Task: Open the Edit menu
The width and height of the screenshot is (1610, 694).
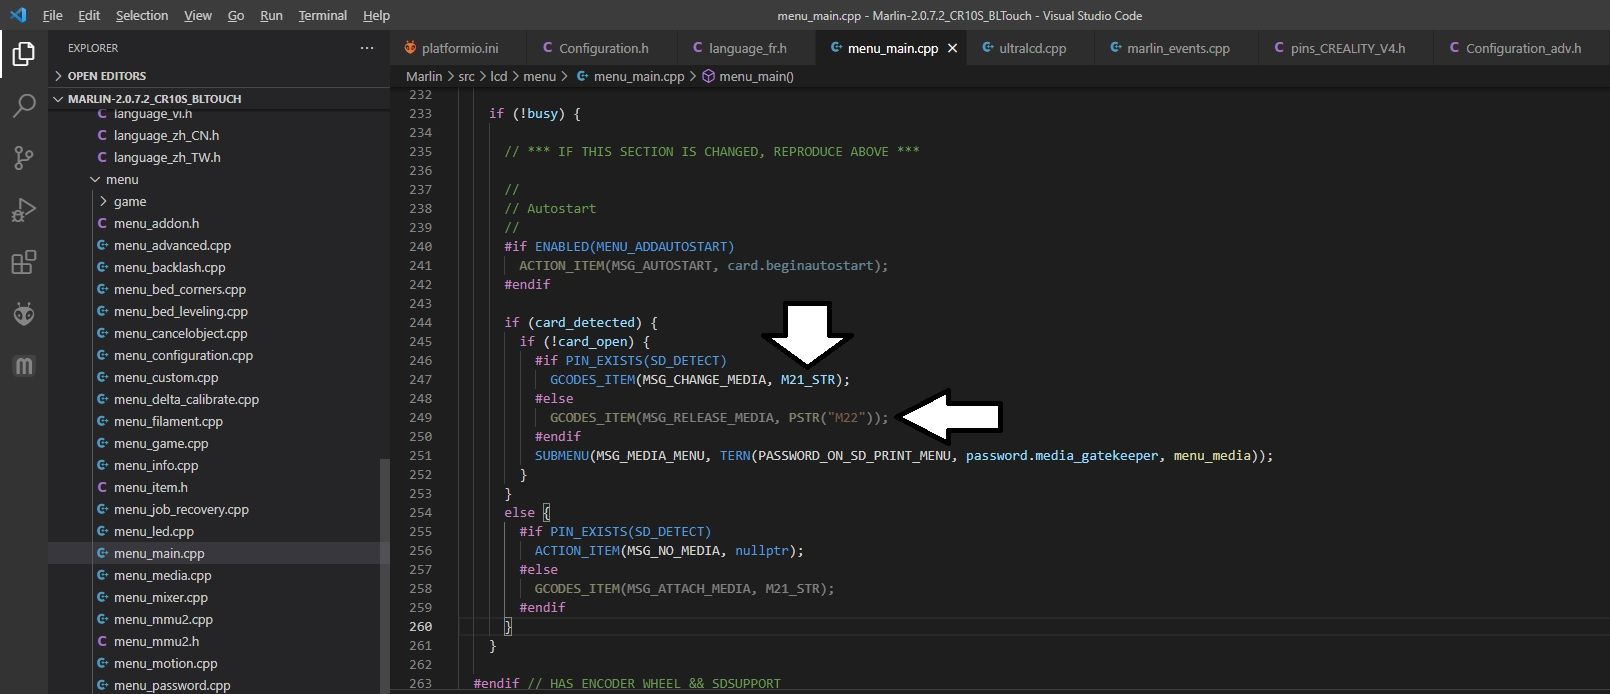Action: pos(89,15)
